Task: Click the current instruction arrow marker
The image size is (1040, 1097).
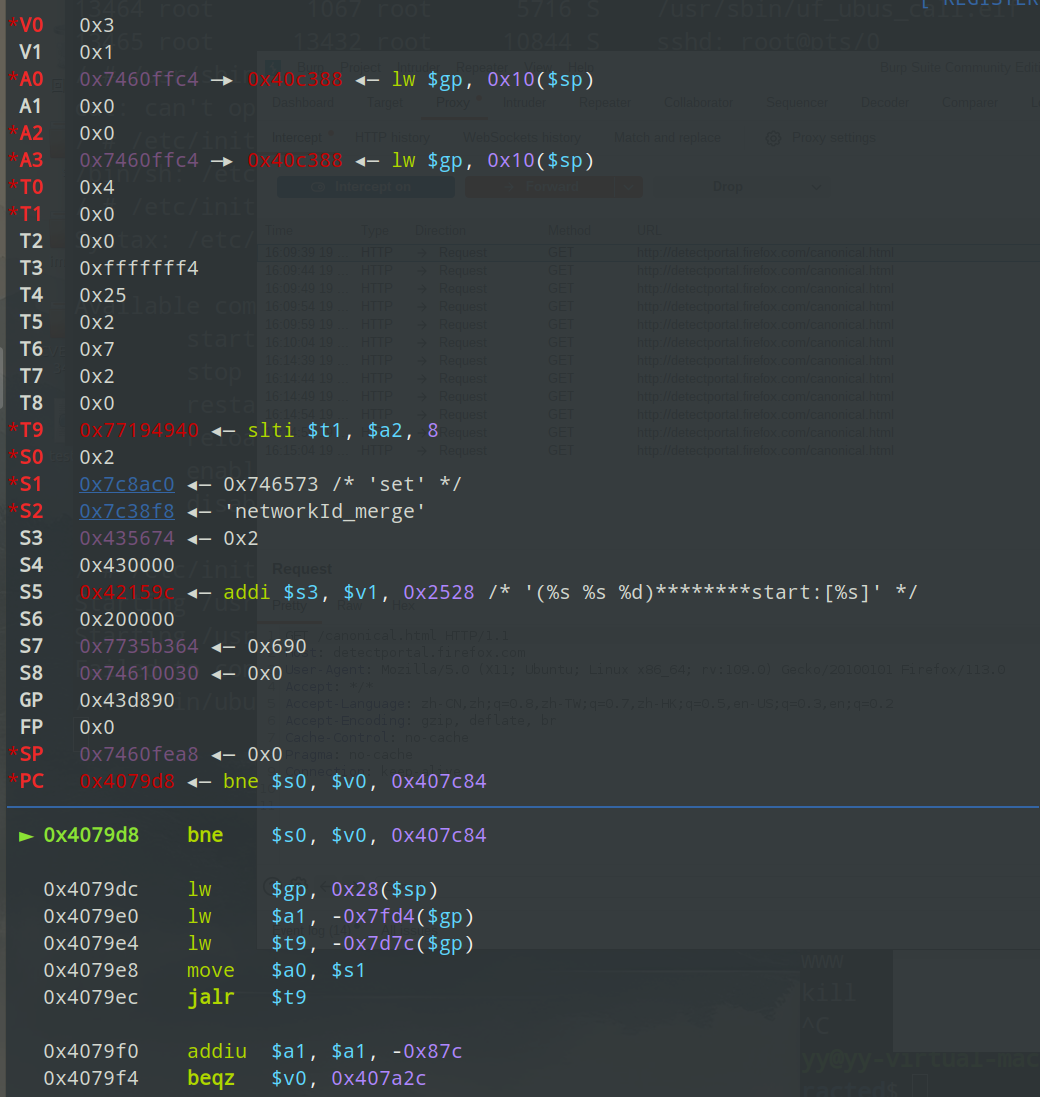Action: [x=26, y=835]
